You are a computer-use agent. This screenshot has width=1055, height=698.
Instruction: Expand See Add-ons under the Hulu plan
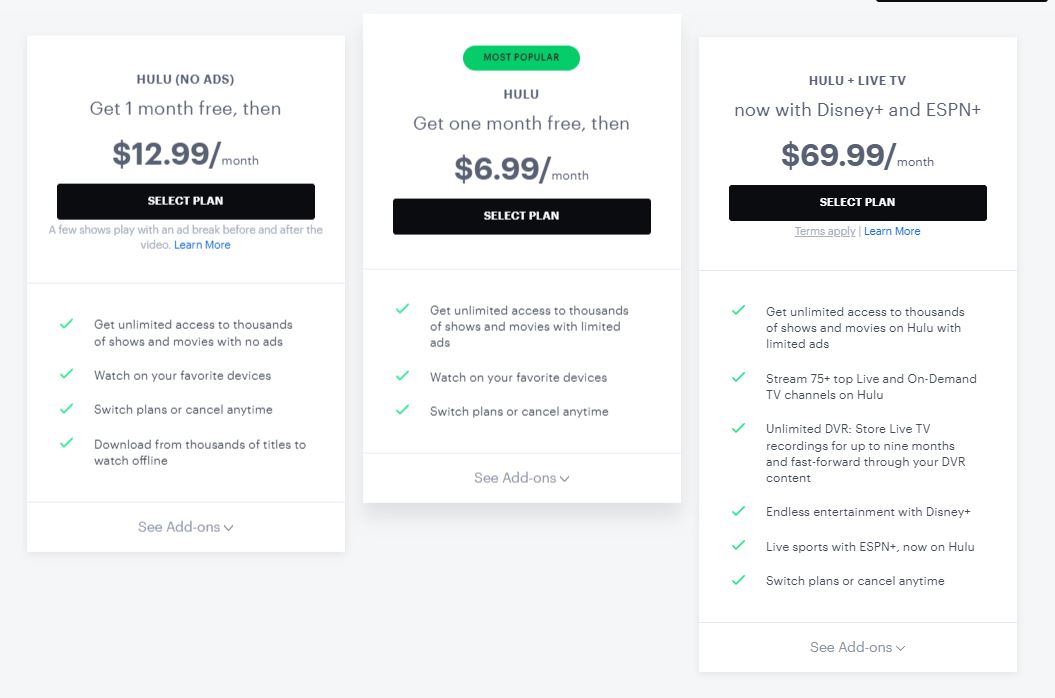[x=521, y=478]
